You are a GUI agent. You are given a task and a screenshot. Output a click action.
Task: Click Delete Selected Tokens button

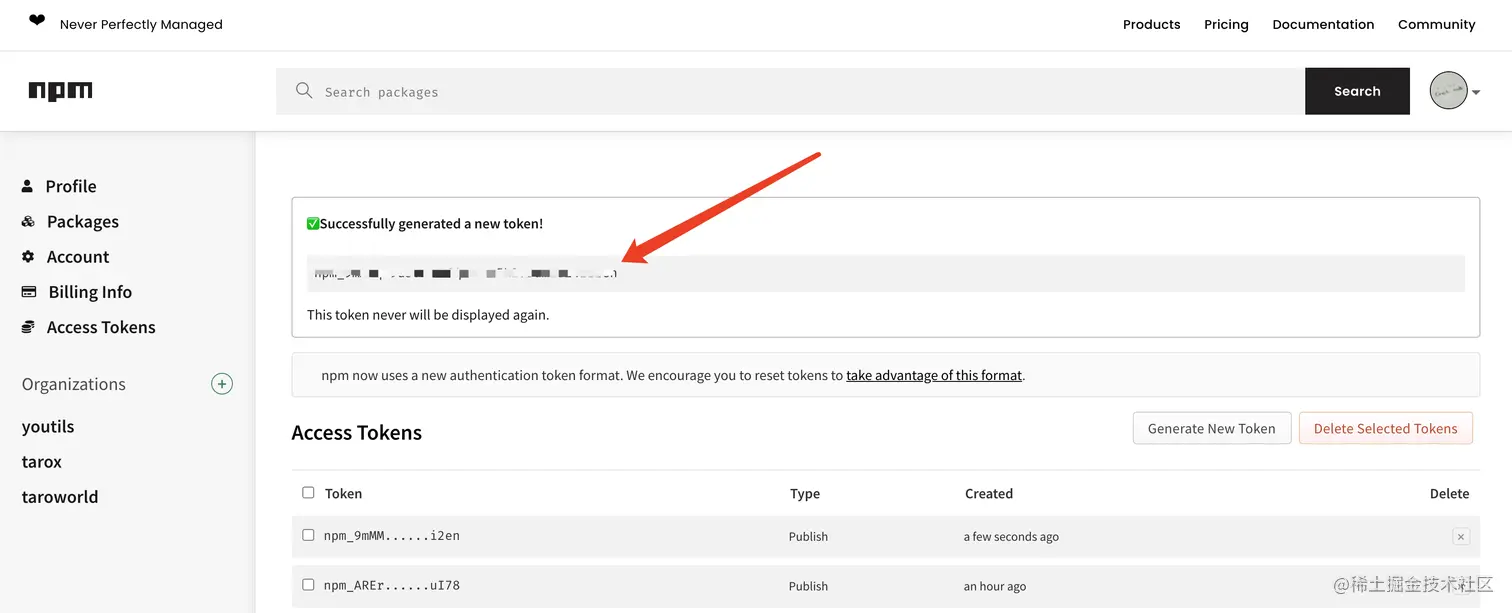point(1385,428)
